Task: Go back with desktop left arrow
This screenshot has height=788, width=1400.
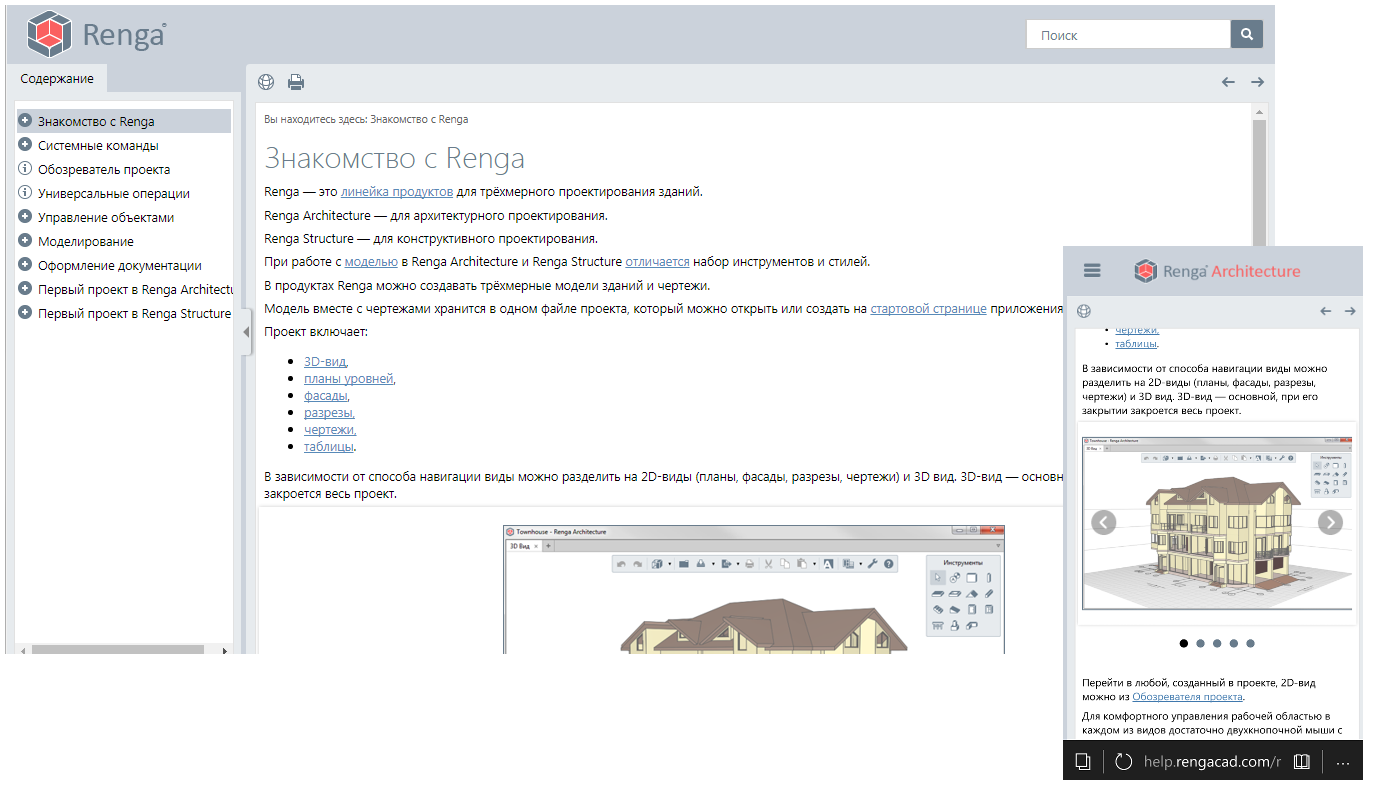Action: pyautogui.click(x=1228, y=82)
